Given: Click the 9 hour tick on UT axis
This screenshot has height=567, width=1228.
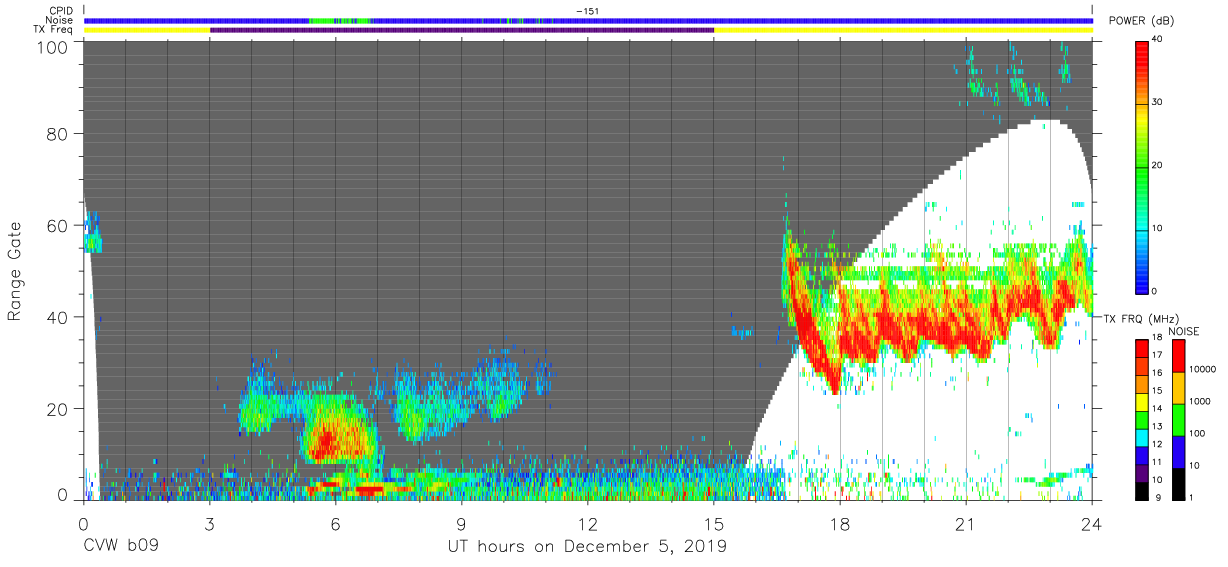Looking at the screenshot, I should point(462,523).
